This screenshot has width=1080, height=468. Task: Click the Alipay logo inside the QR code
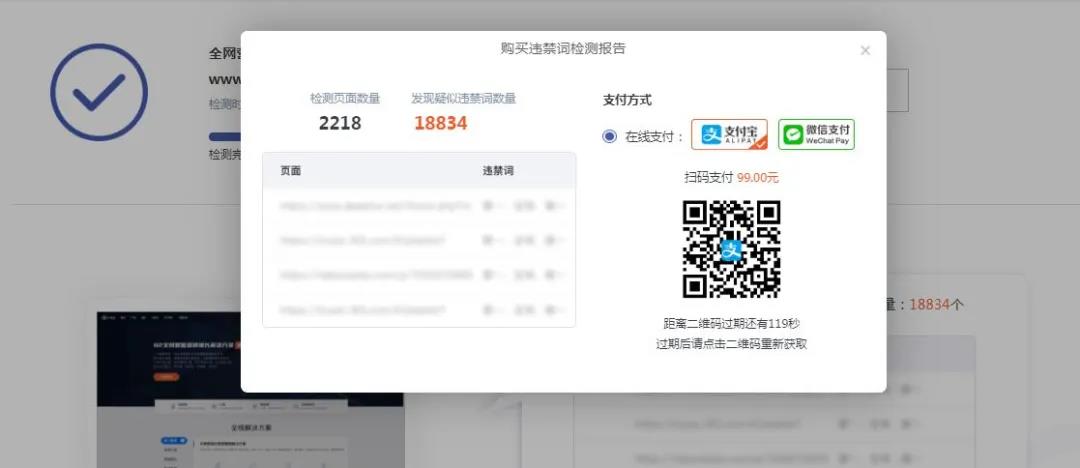(x=731, y=250)
